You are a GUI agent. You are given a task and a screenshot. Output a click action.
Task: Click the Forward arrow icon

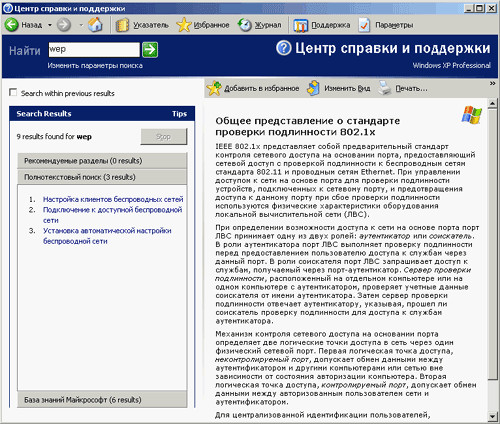pyautogui.click(x=64, y=25)
